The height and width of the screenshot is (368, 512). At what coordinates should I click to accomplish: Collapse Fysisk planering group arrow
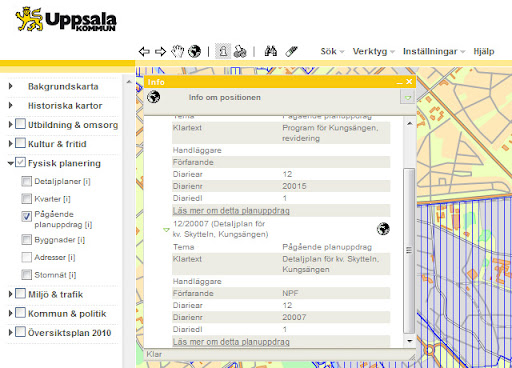[x=11, y=163]
